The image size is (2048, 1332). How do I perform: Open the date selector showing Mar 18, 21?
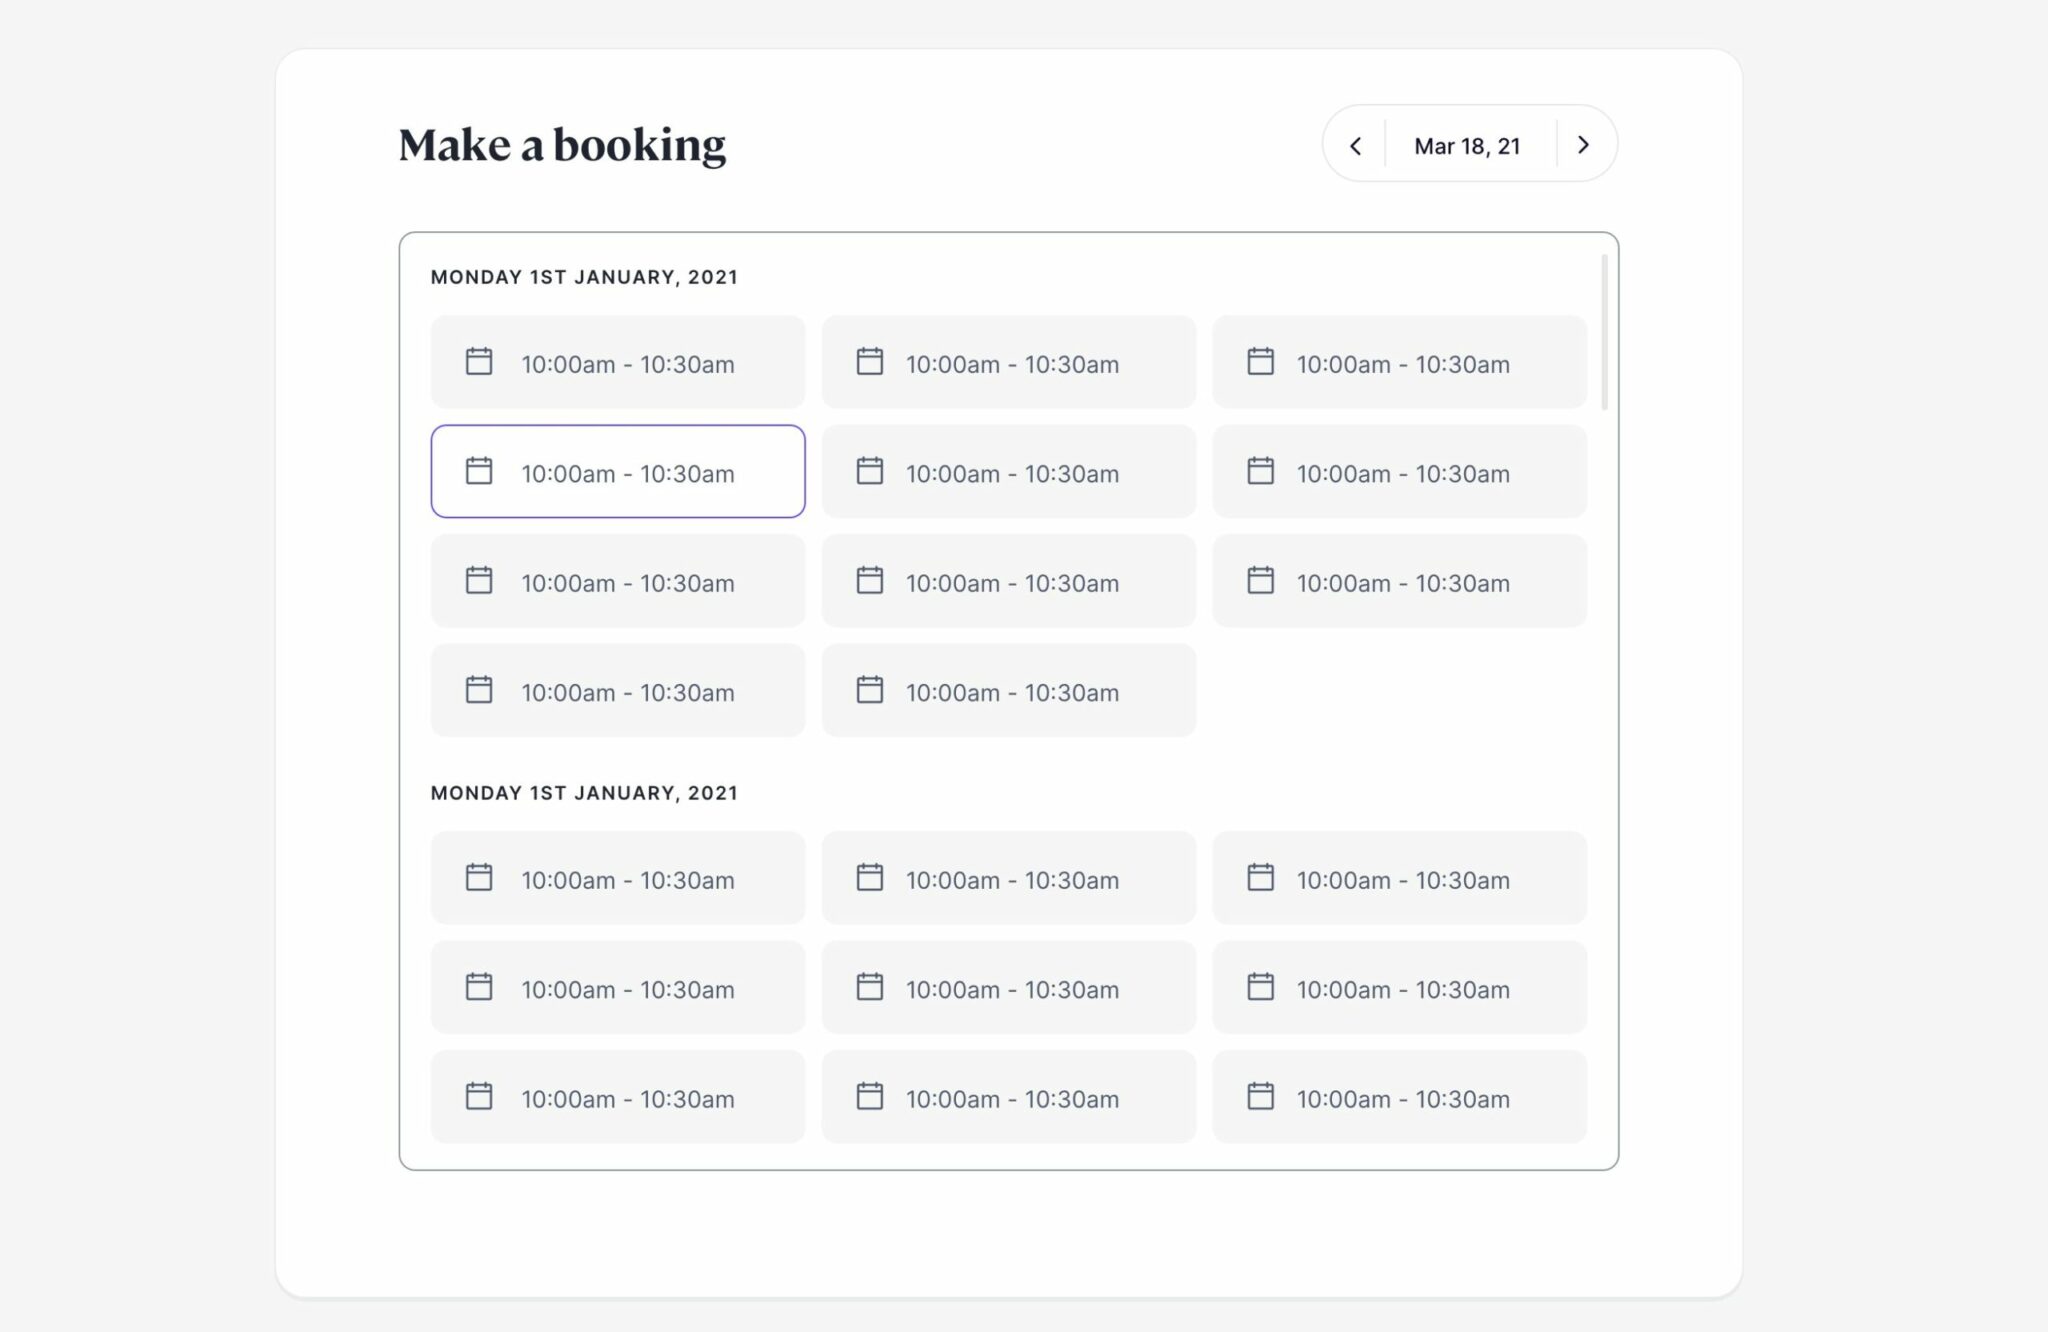tap(1469, 145)
